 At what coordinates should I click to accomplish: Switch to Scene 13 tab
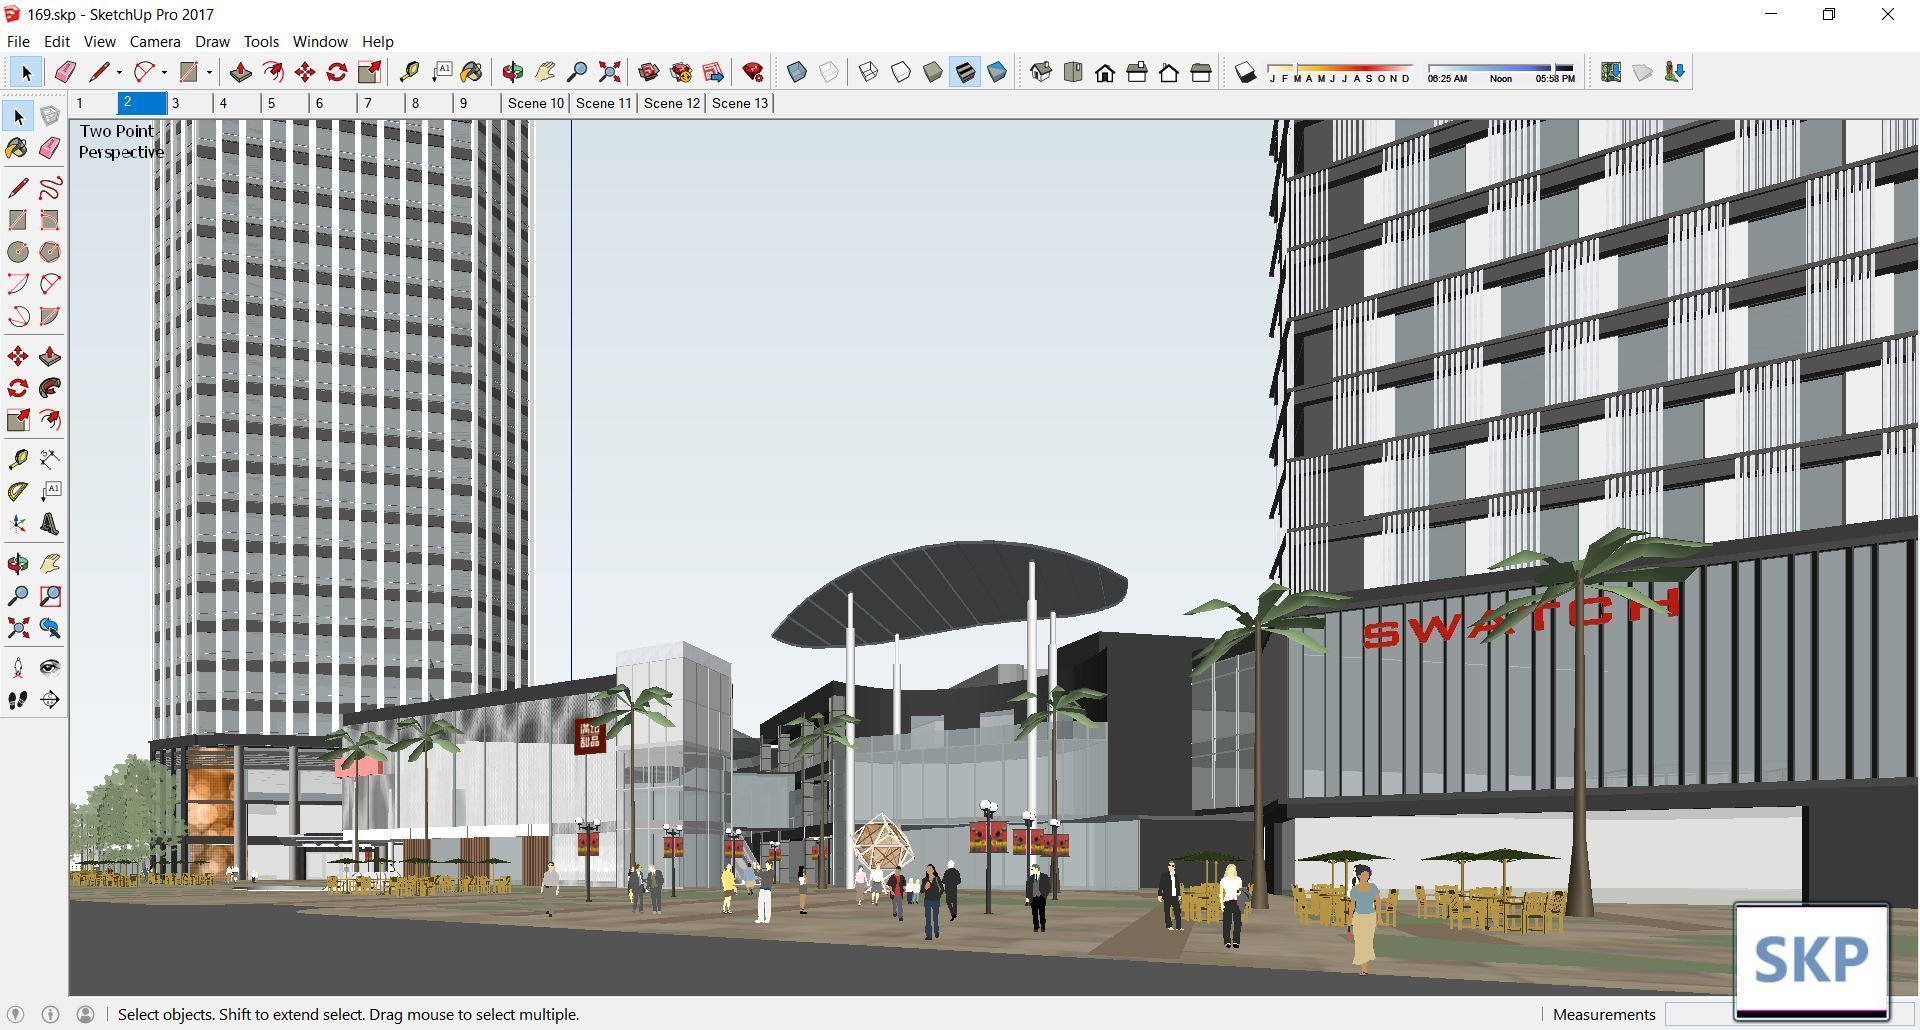pyautogui.click(x=740, y=103)
